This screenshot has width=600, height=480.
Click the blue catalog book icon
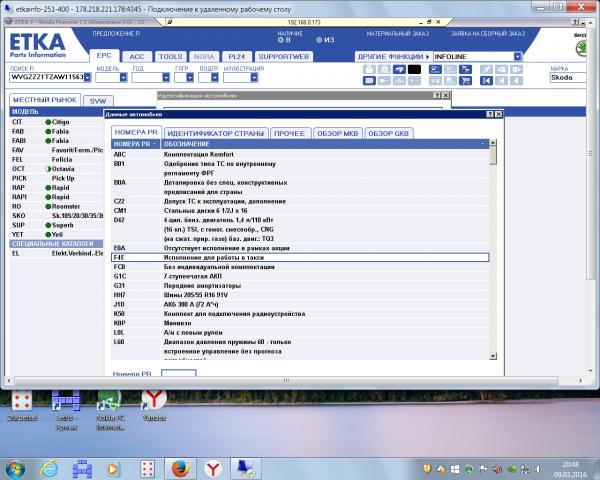[x=369, y=80]
